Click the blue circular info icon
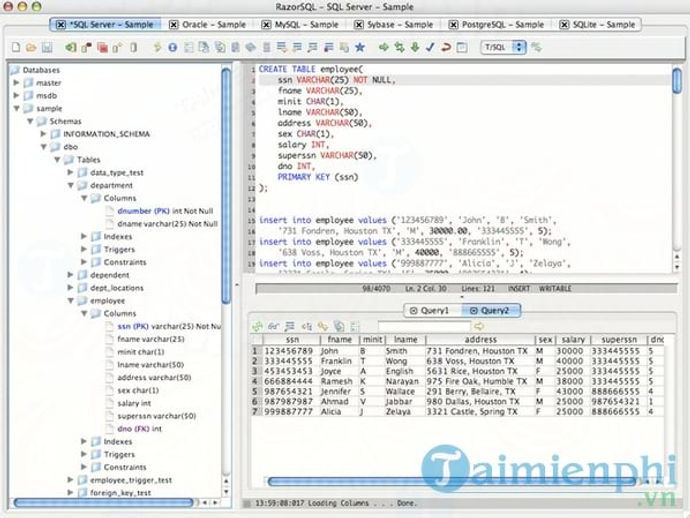The height and width of the screenshot is (518, 690). tap(172, 47)
